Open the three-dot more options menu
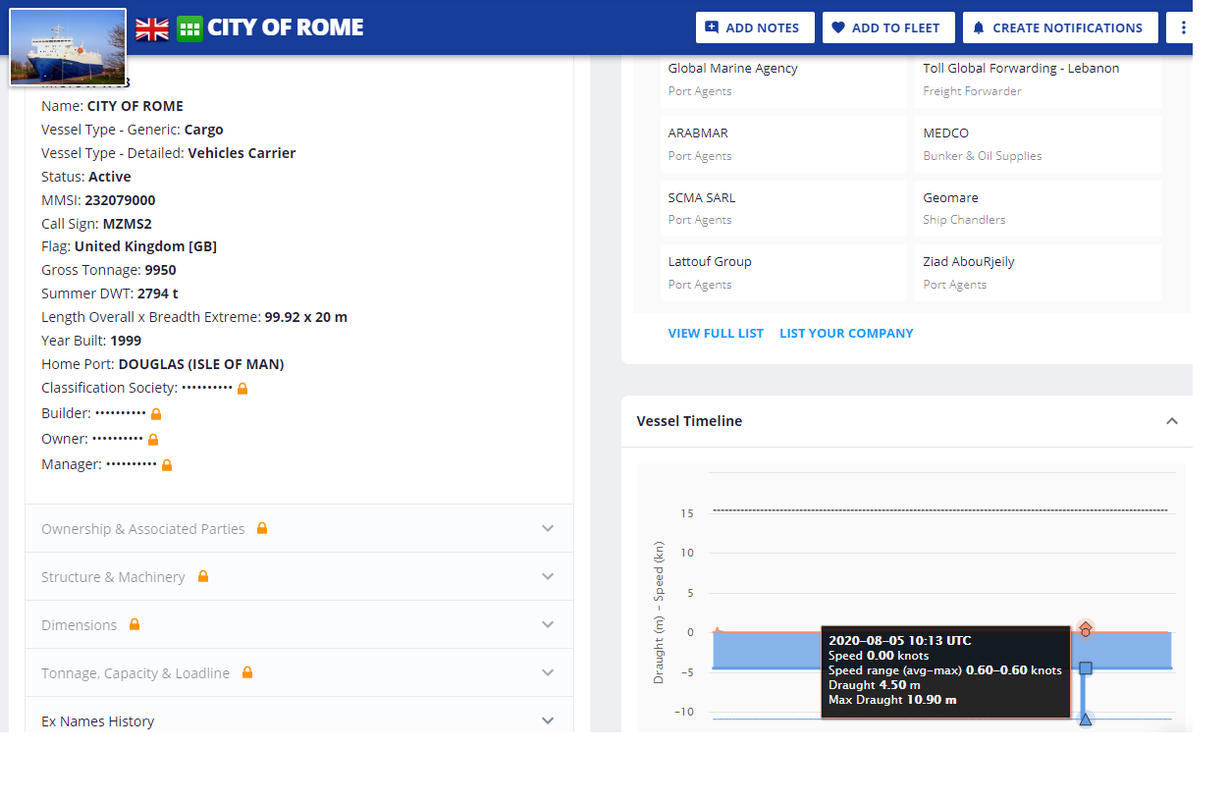The width and height of the screenshot is (1231, 800). [x=1183, y=28]
